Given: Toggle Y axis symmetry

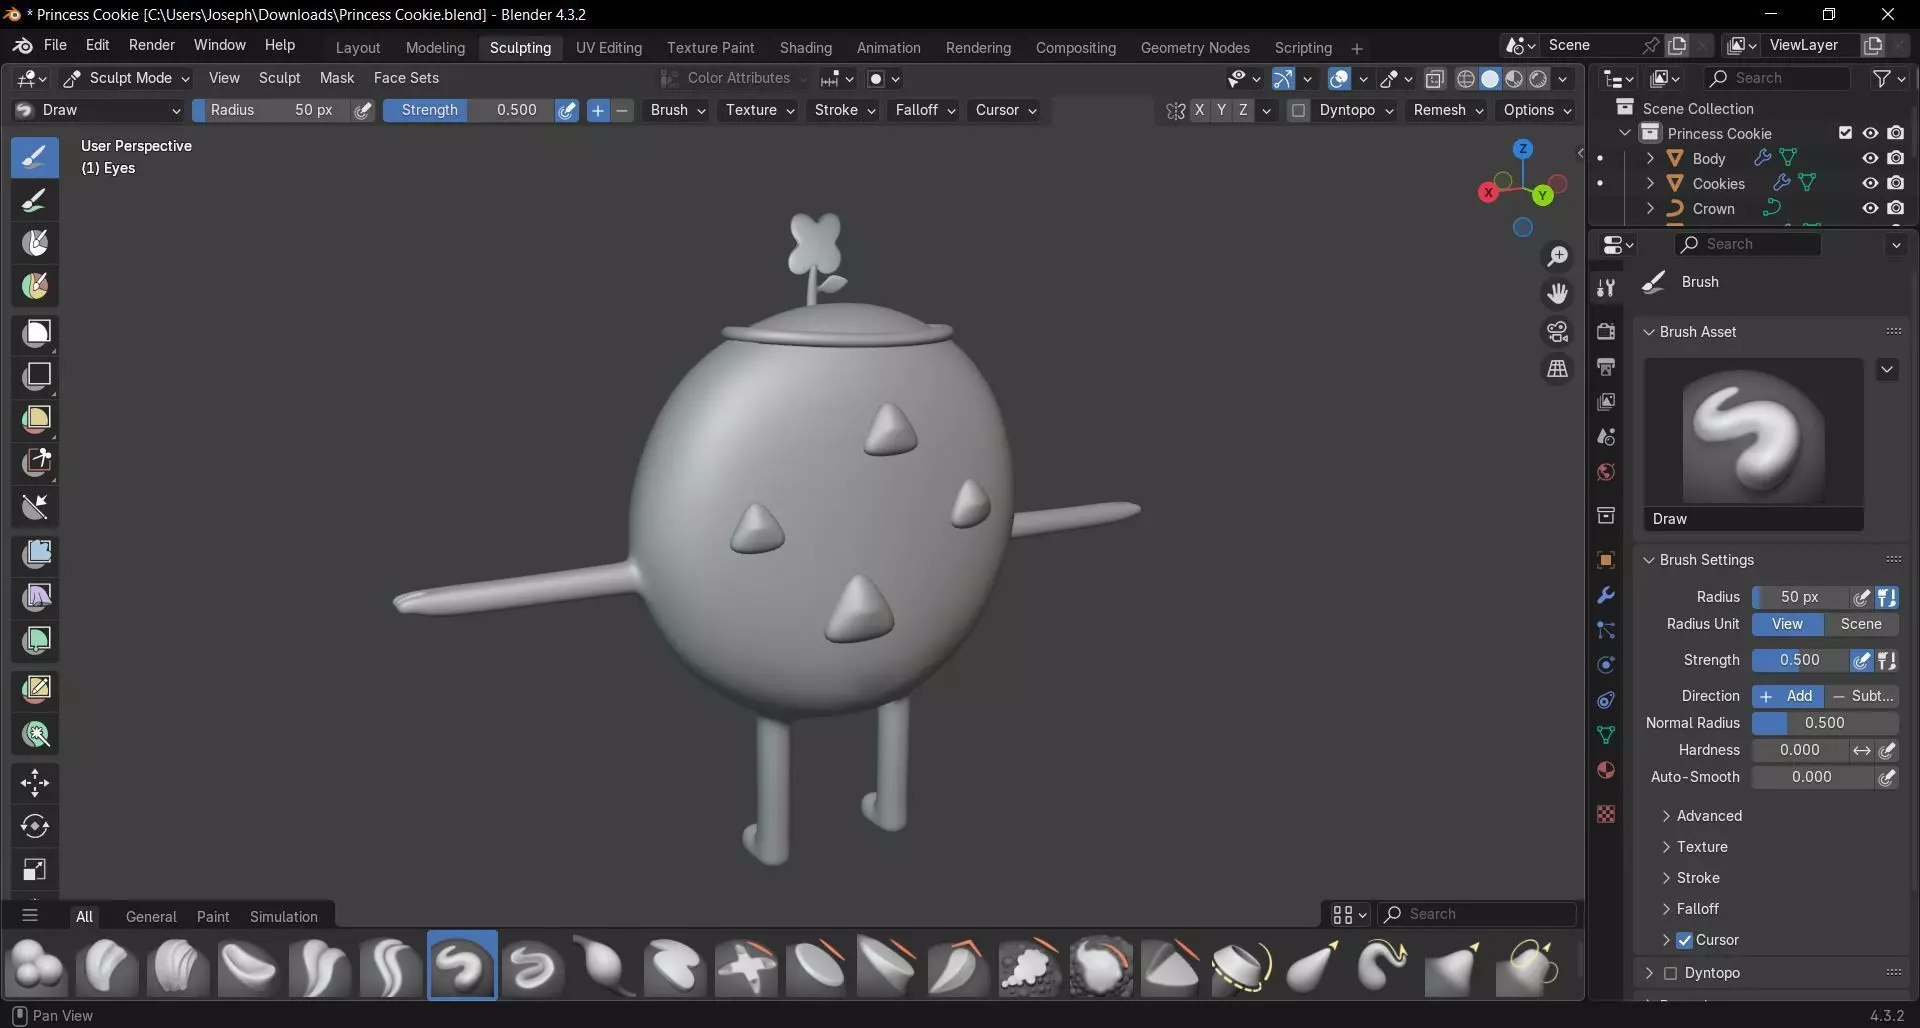Looking at the screenshot, I should point(1221,110).
